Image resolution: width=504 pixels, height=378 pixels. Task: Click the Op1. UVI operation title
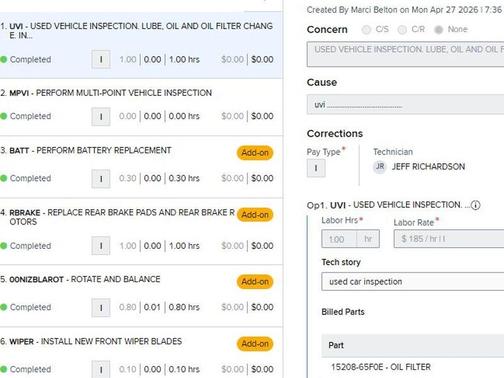(388, 205)
